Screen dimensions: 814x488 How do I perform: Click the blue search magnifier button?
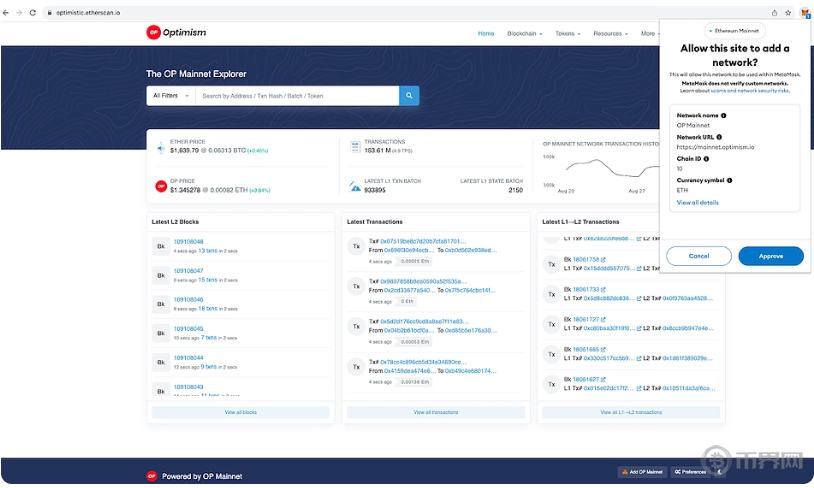[x=409, y=96]
